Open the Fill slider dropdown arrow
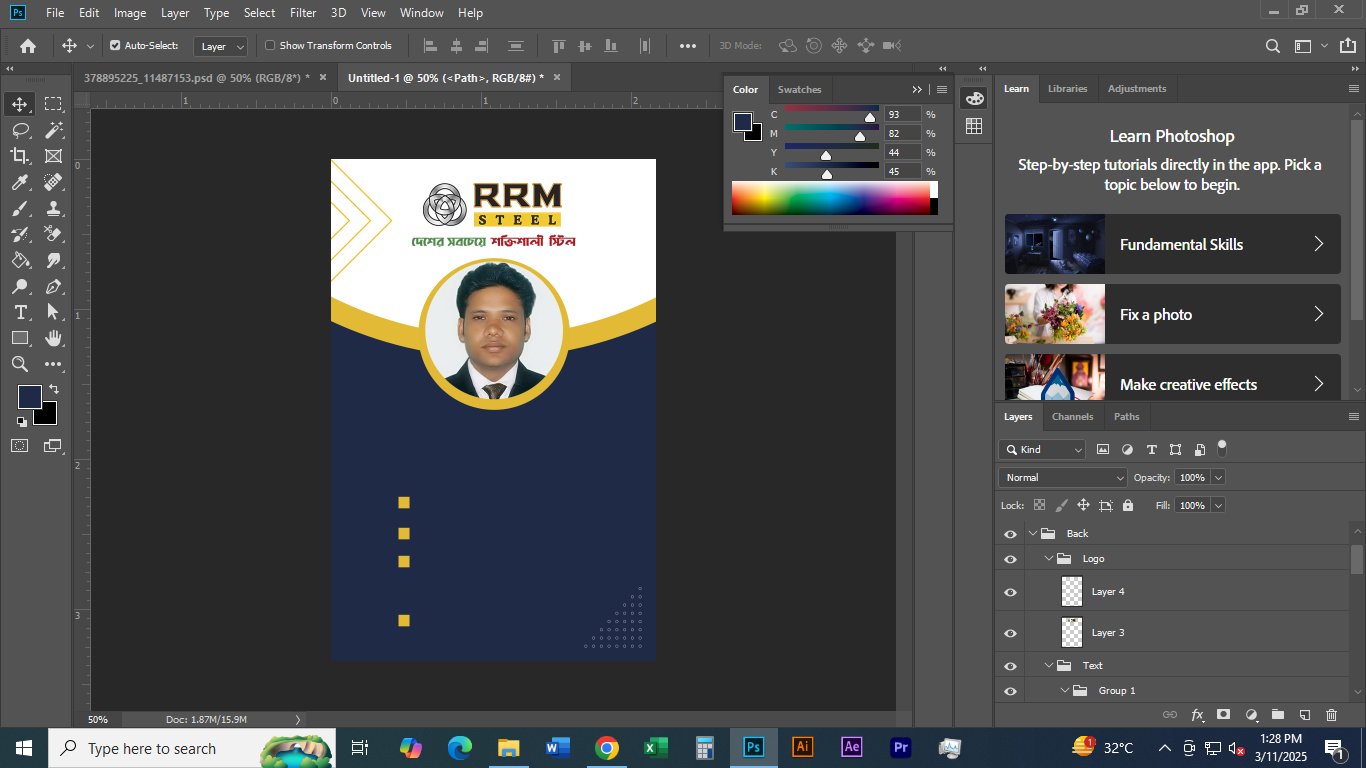The width and height of the screenshot is (1366, 768). pyautogui.click(x=1218, y=506)
